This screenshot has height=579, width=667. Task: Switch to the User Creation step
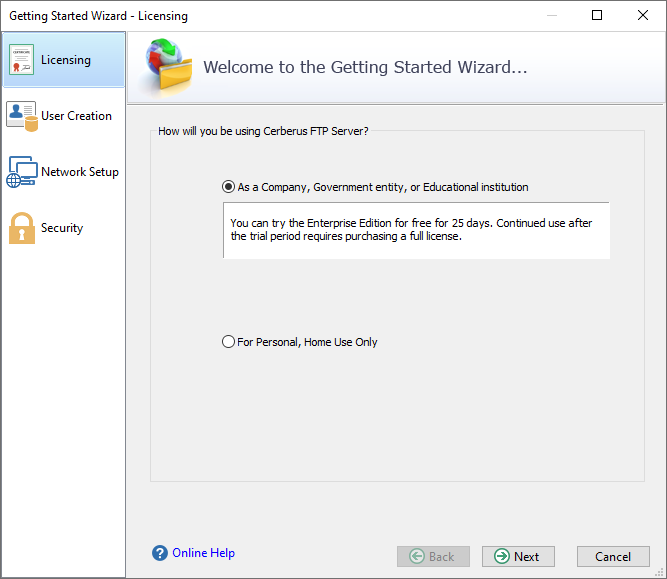click(x=76, y=116)
